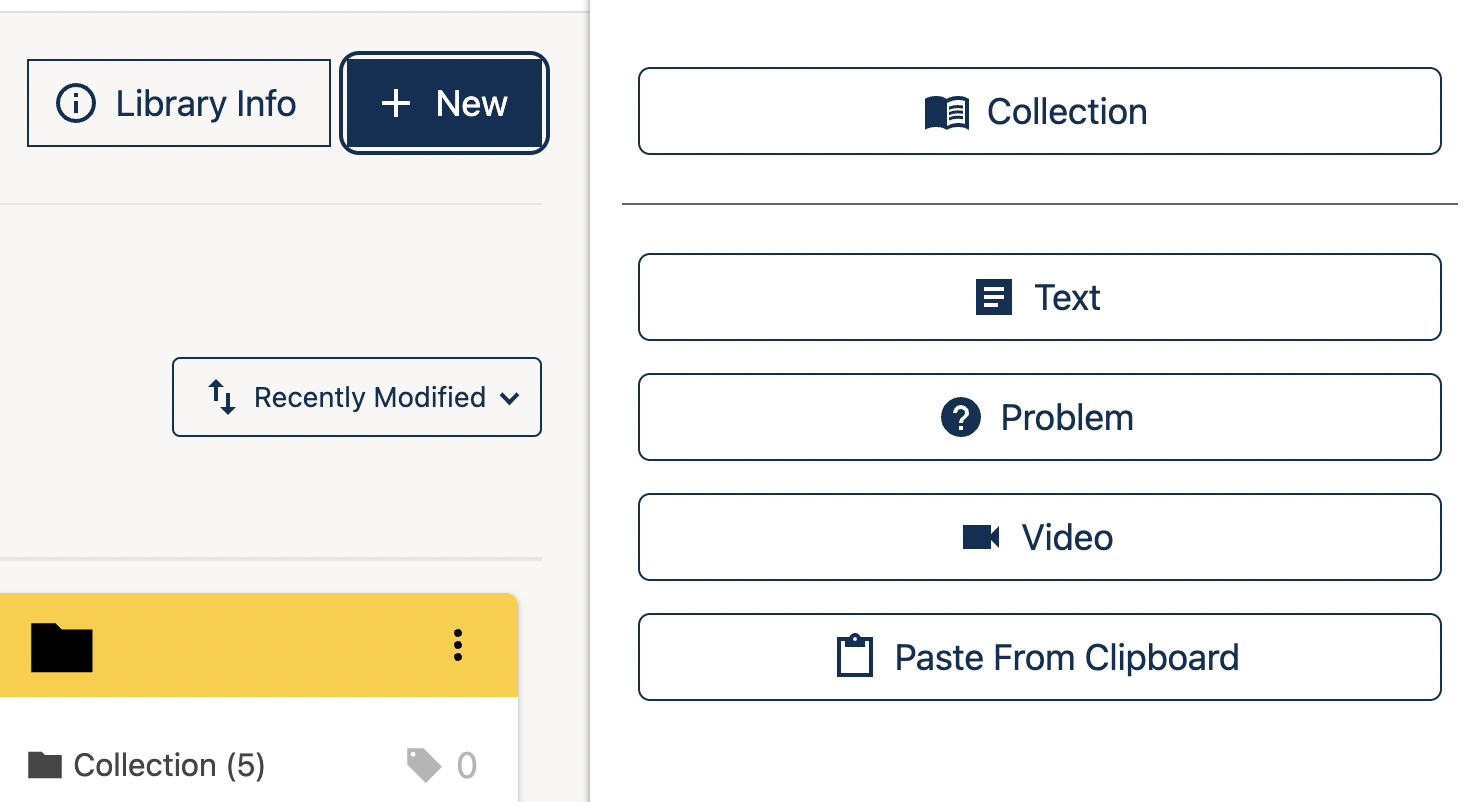This screenshot has height=802, width=1469.
Task: Choose Problem from the new content options
Action: pos(1039,417)
